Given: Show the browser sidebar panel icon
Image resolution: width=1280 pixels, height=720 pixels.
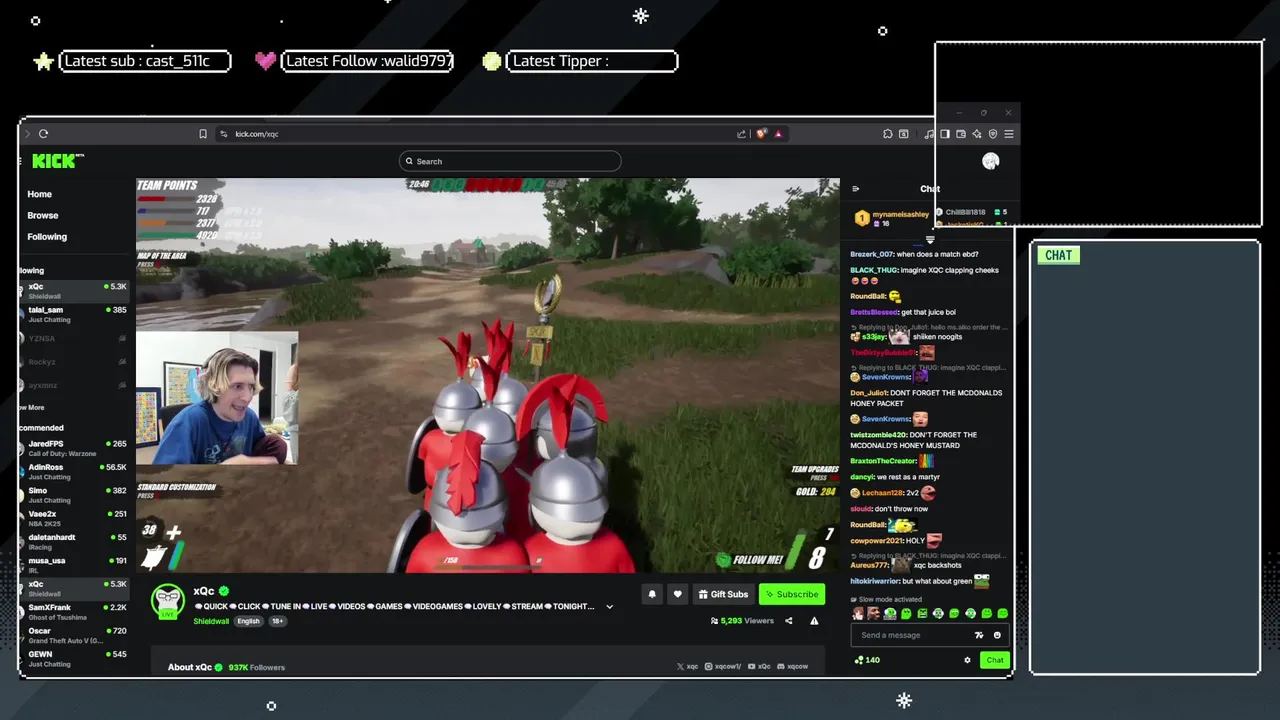Looking at the screenshot, I should [944, 134].
